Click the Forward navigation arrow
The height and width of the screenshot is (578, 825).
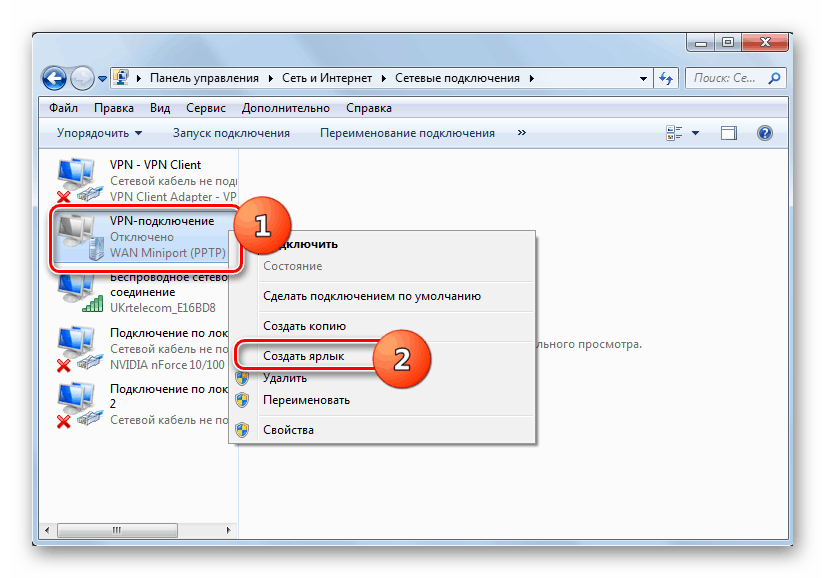point(82,78)
